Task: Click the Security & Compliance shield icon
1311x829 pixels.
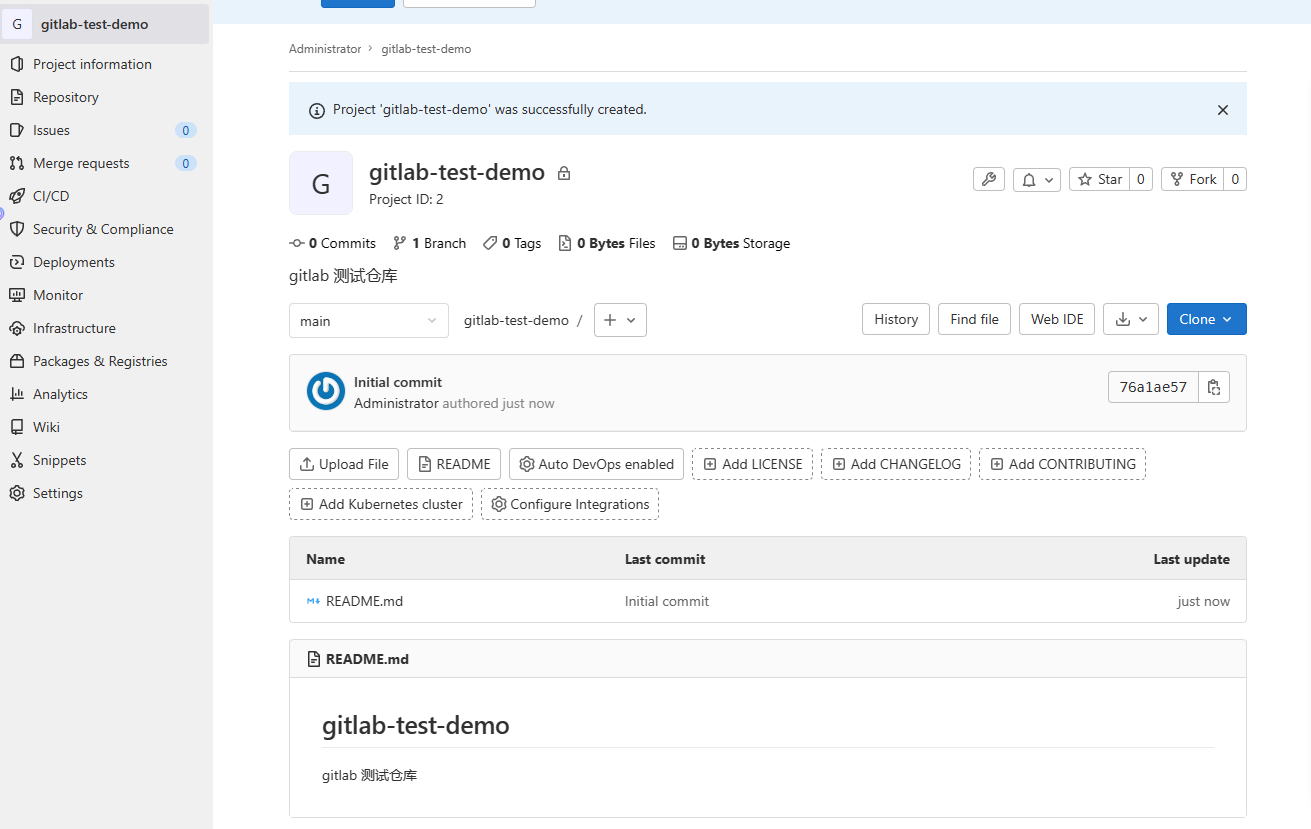Action: coord(16,229)
